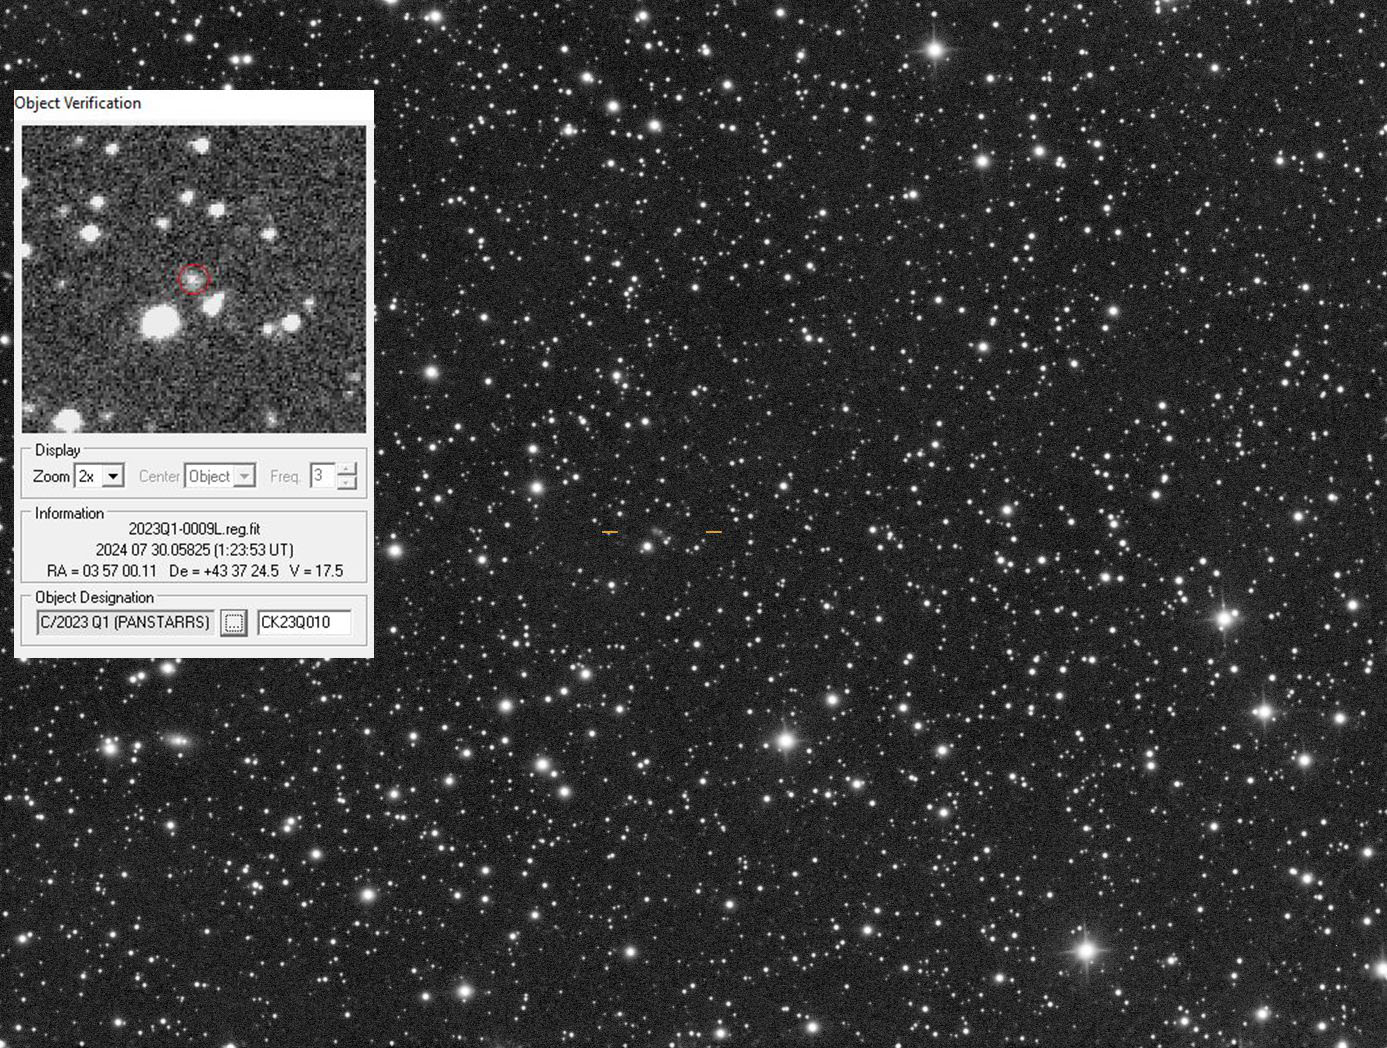This screenshot has height=1048, width=1387.
Task: Increase the Freq. value with up arrow
Action: [x=346, y=469]
